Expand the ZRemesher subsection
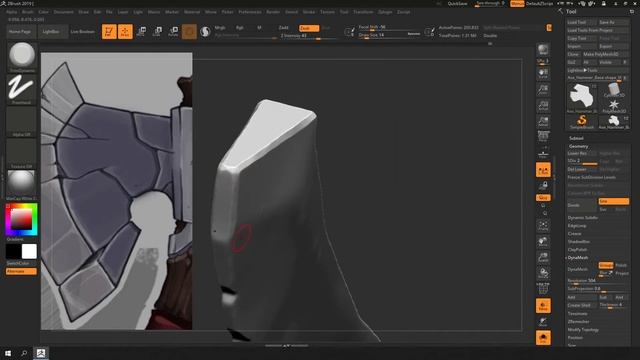Viewport: 640px width, 360px height. [x=578, y=322]
